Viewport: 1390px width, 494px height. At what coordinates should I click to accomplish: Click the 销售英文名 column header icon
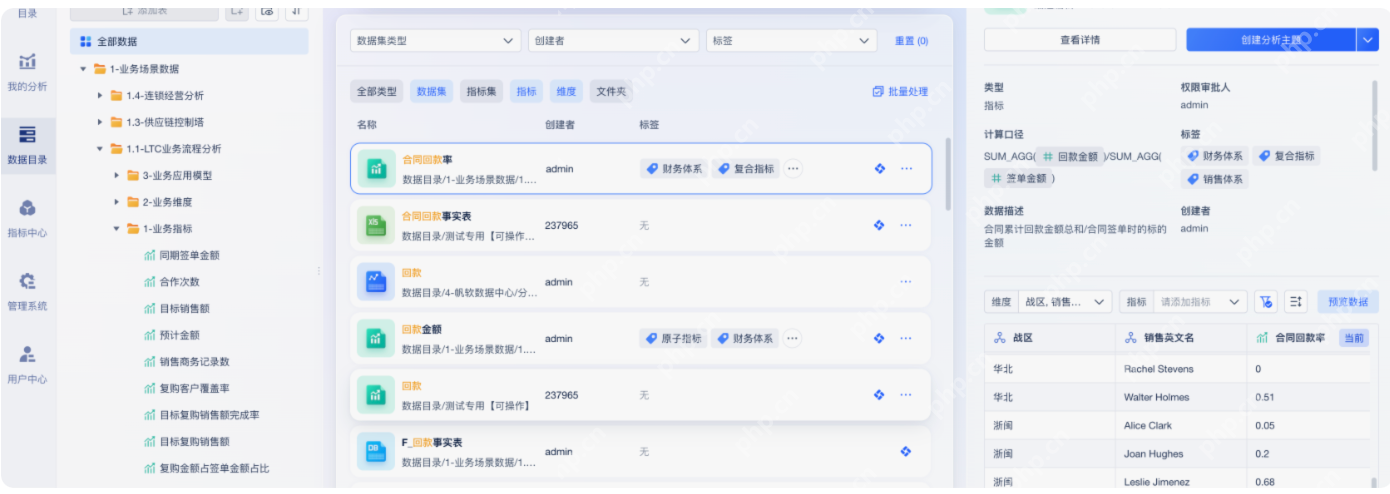point(1131,338)
